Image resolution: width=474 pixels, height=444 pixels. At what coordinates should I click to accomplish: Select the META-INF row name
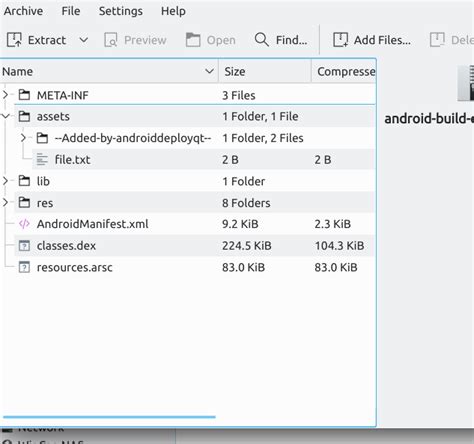pyautogui.click(x=63, y=95)
